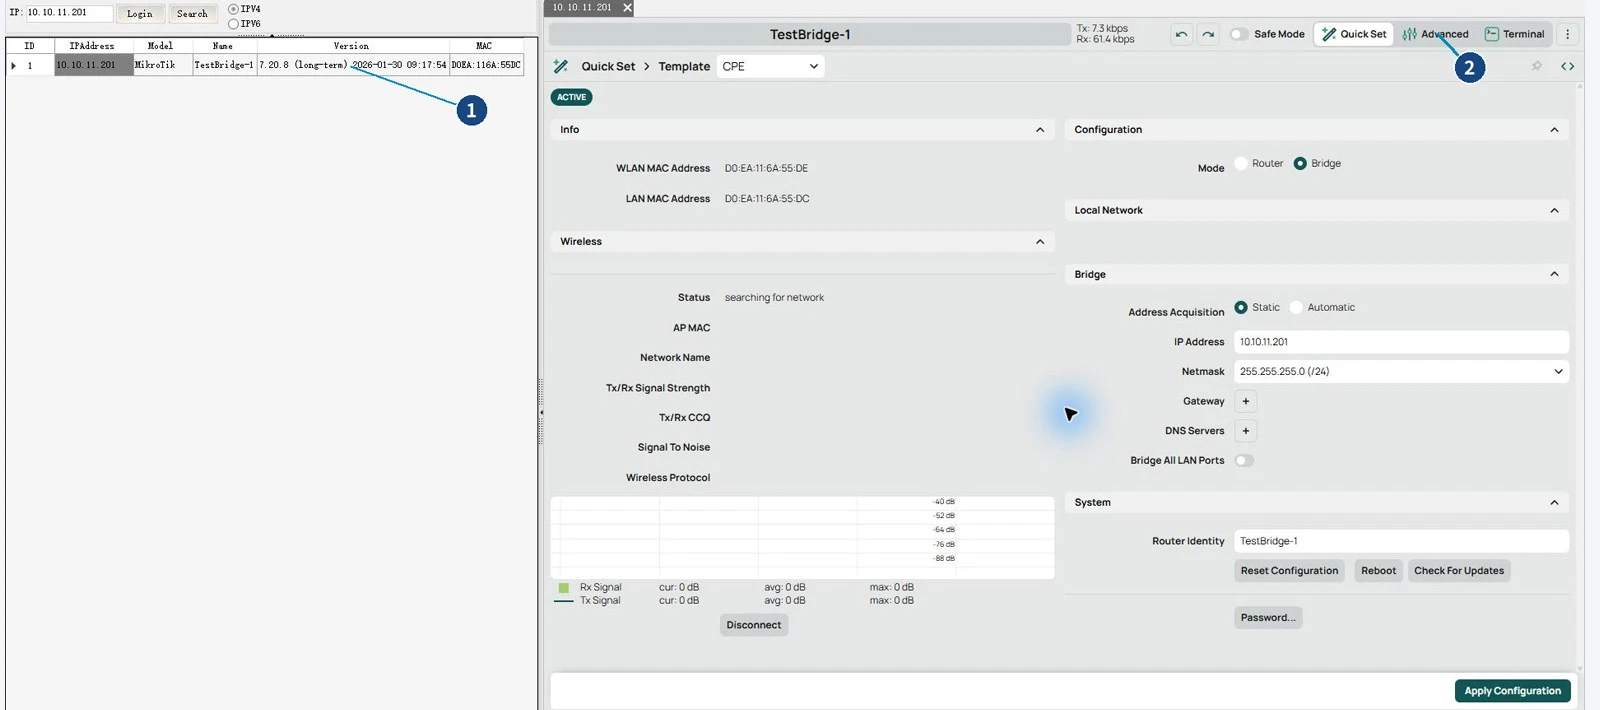Image resolution: width=1600 pixels, height=710 pixels.
Task: Switch to the Advanced tab
Action: [1435, 34]
